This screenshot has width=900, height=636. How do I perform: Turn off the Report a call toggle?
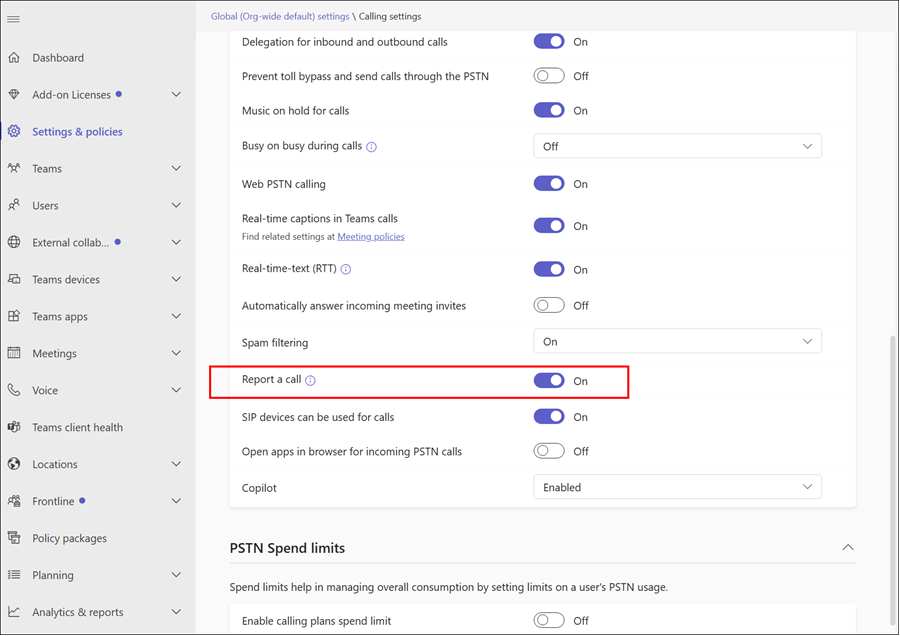tap(549, 381)
